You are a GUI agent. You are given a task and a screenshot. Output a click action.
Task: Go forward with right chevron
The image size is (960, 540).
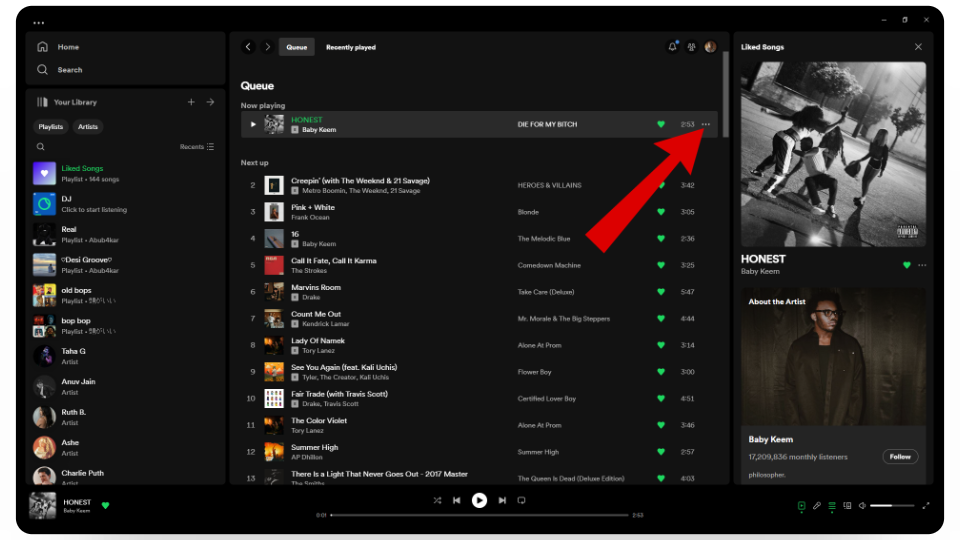[x=268, y=47]
